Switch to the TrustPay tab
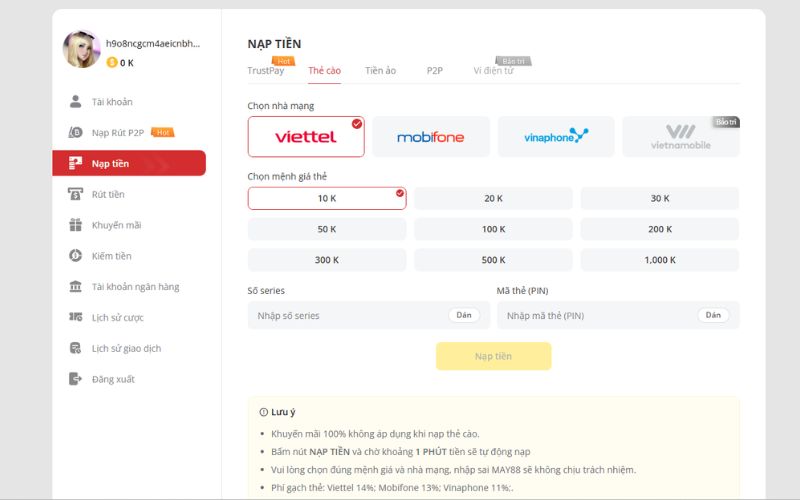800x500 pixels. tap(266, 71)
